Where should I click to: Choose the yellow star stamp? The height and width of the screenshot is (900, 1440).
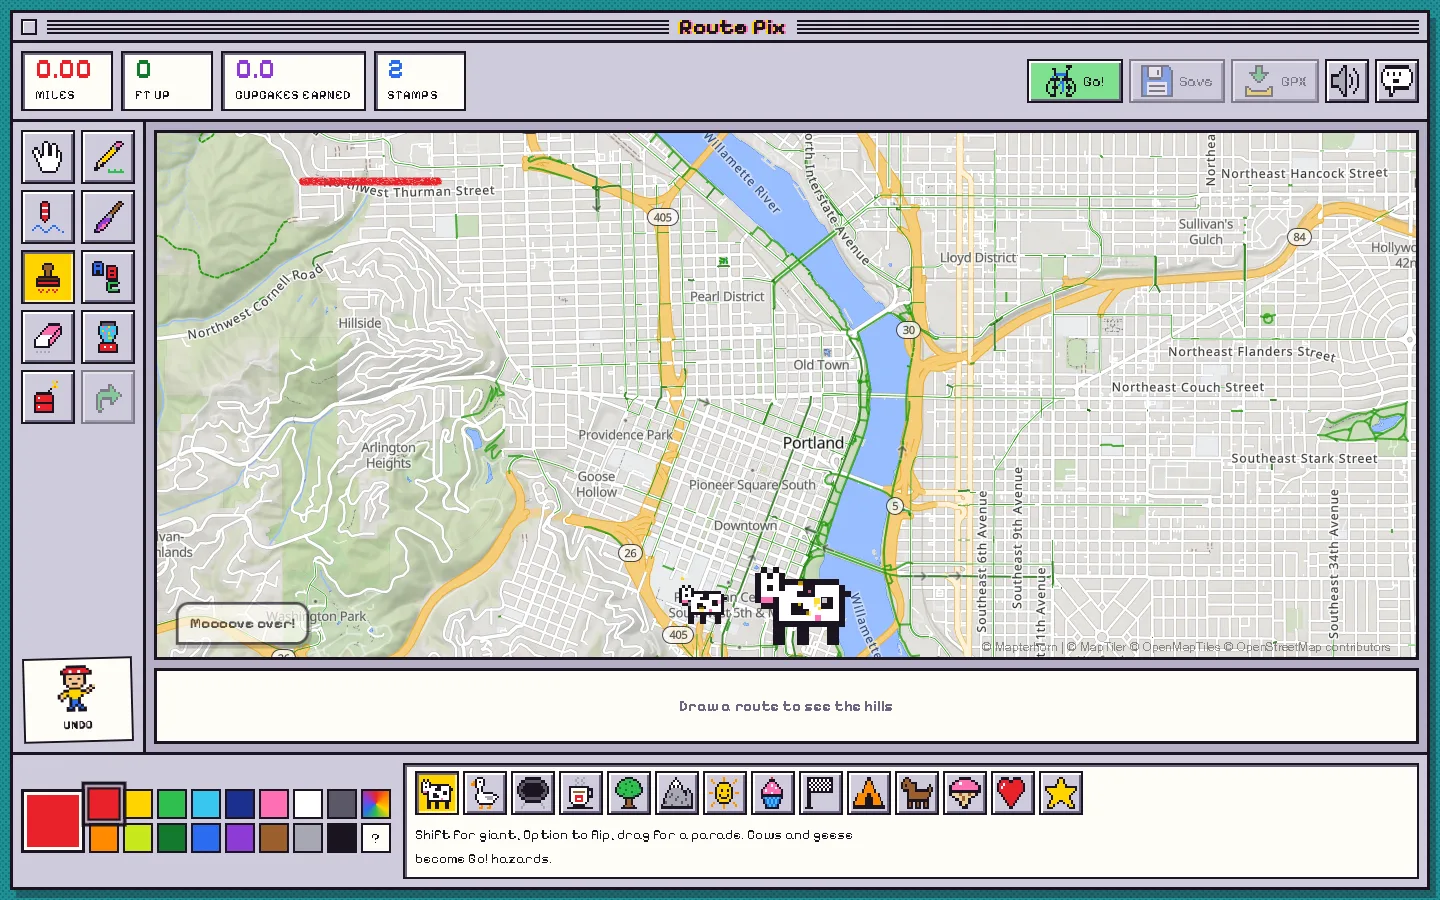1061,793
